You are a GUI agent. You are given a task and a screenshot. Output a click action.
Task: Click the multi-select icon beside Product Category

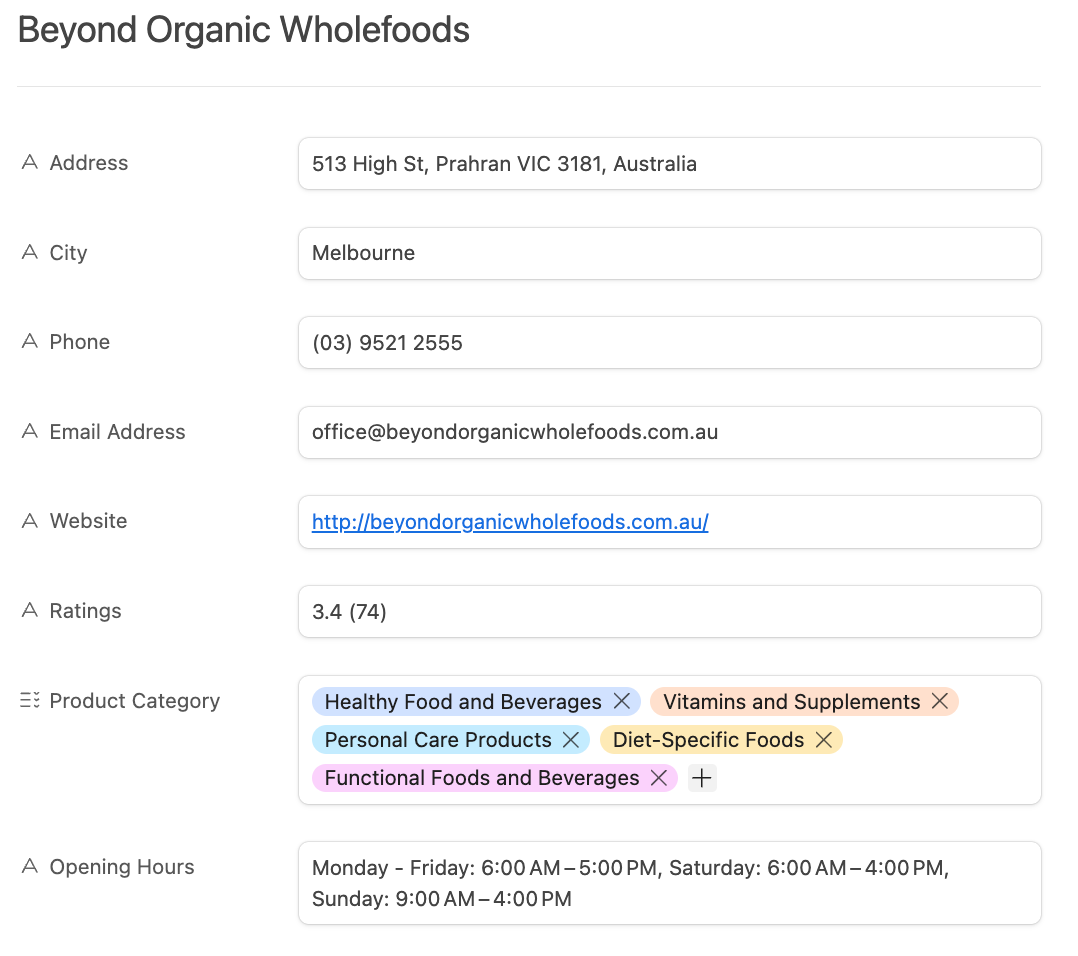tap(30, 700)
